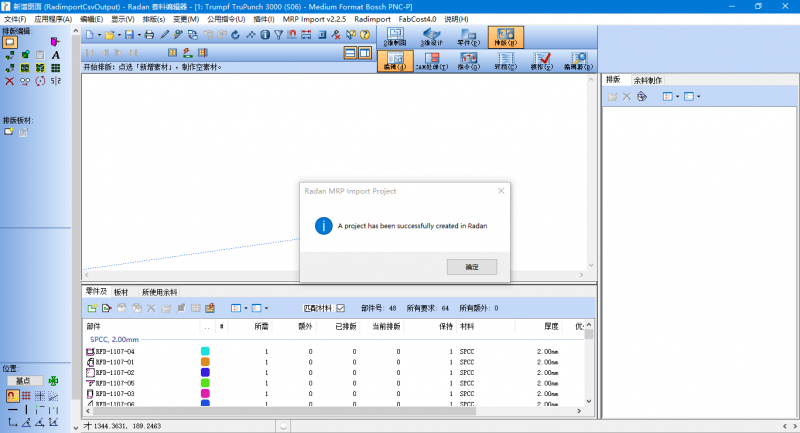
Task: Click the red X delete tool icon
Action: (x=9, y=81)
